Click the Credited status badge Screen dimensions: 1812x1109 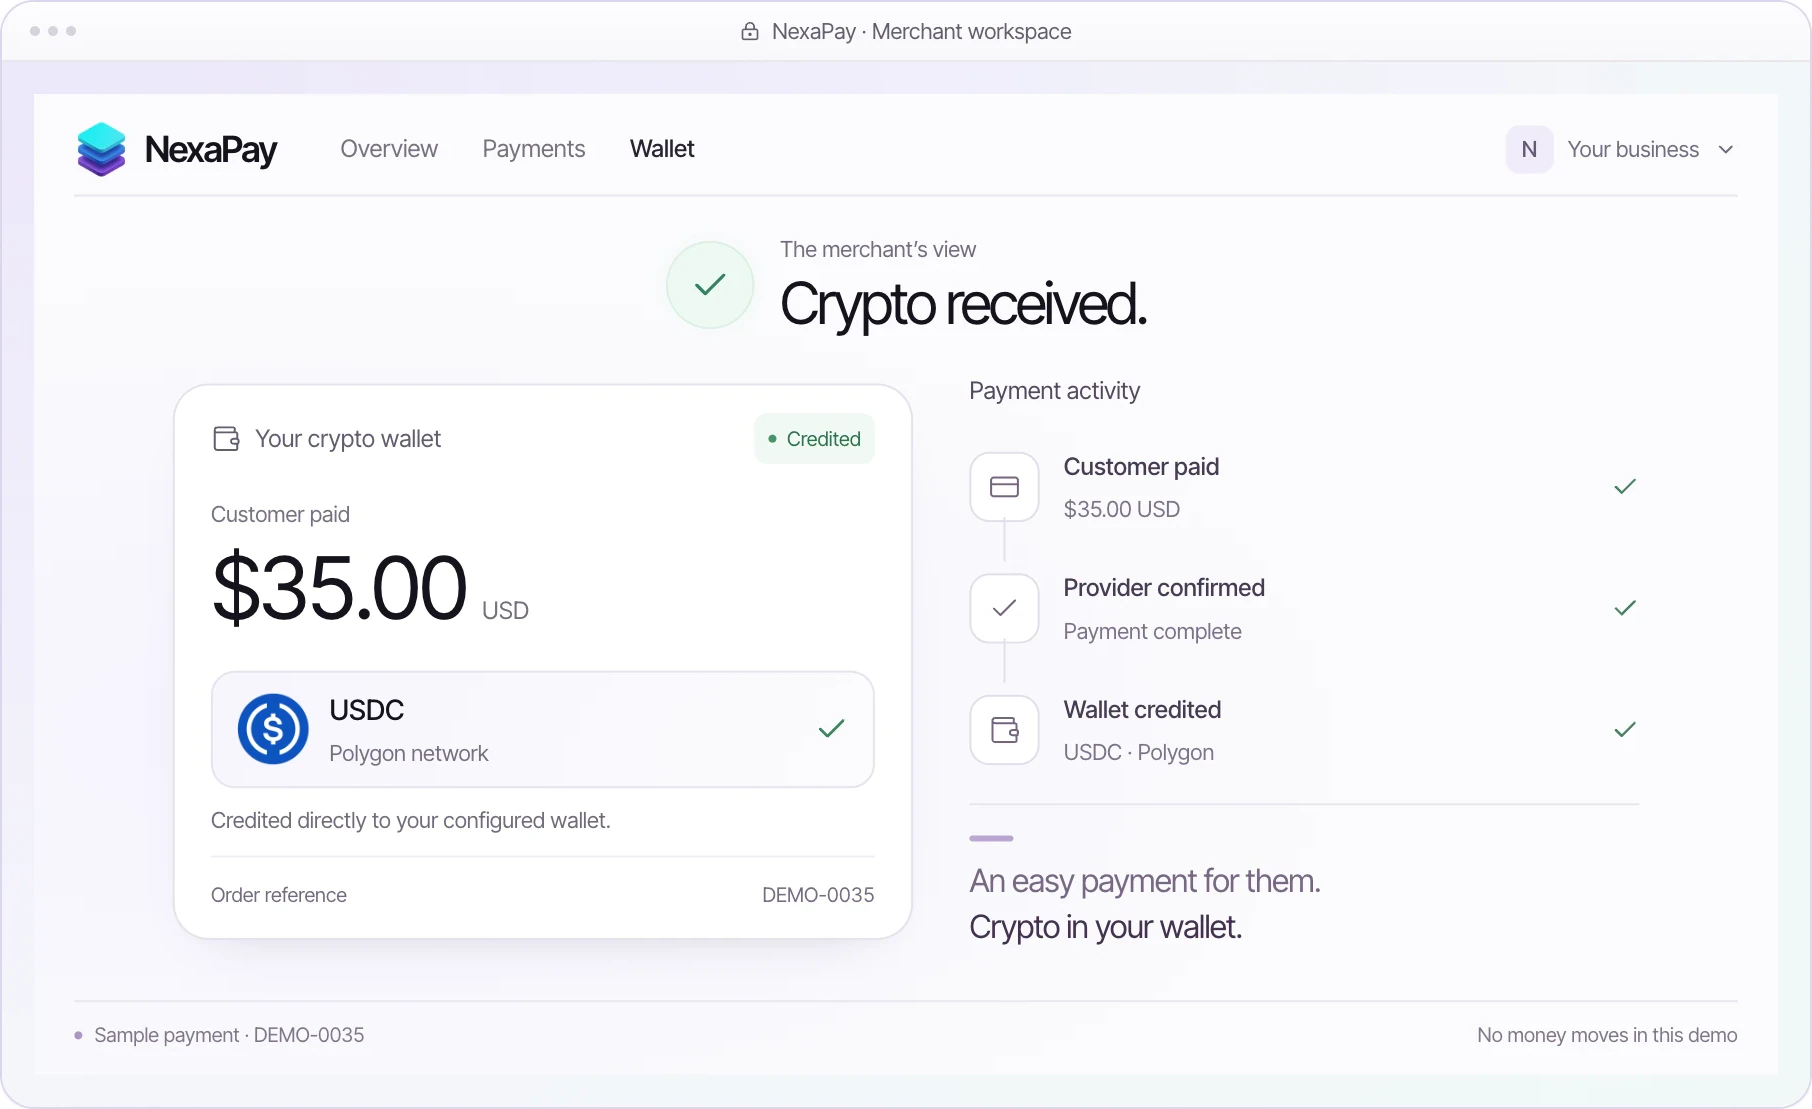(x=814, y=439)
